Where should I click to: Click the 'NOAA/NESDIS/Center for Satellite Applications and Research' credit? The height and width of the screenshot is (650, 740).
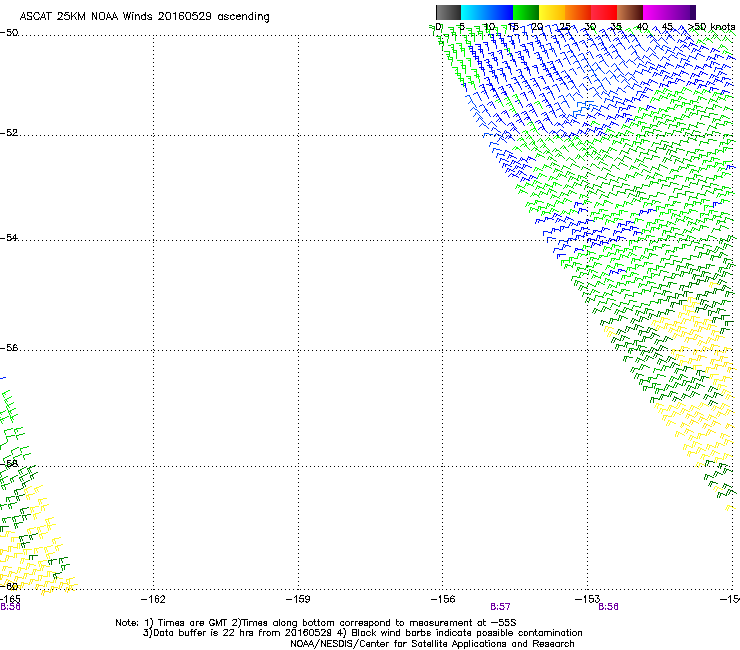432,644
